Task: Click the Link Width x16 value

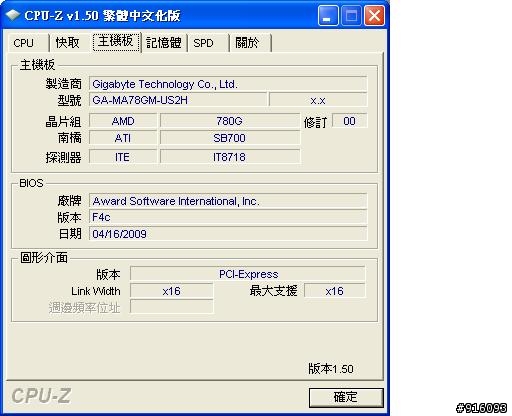Action: (171, 291)
